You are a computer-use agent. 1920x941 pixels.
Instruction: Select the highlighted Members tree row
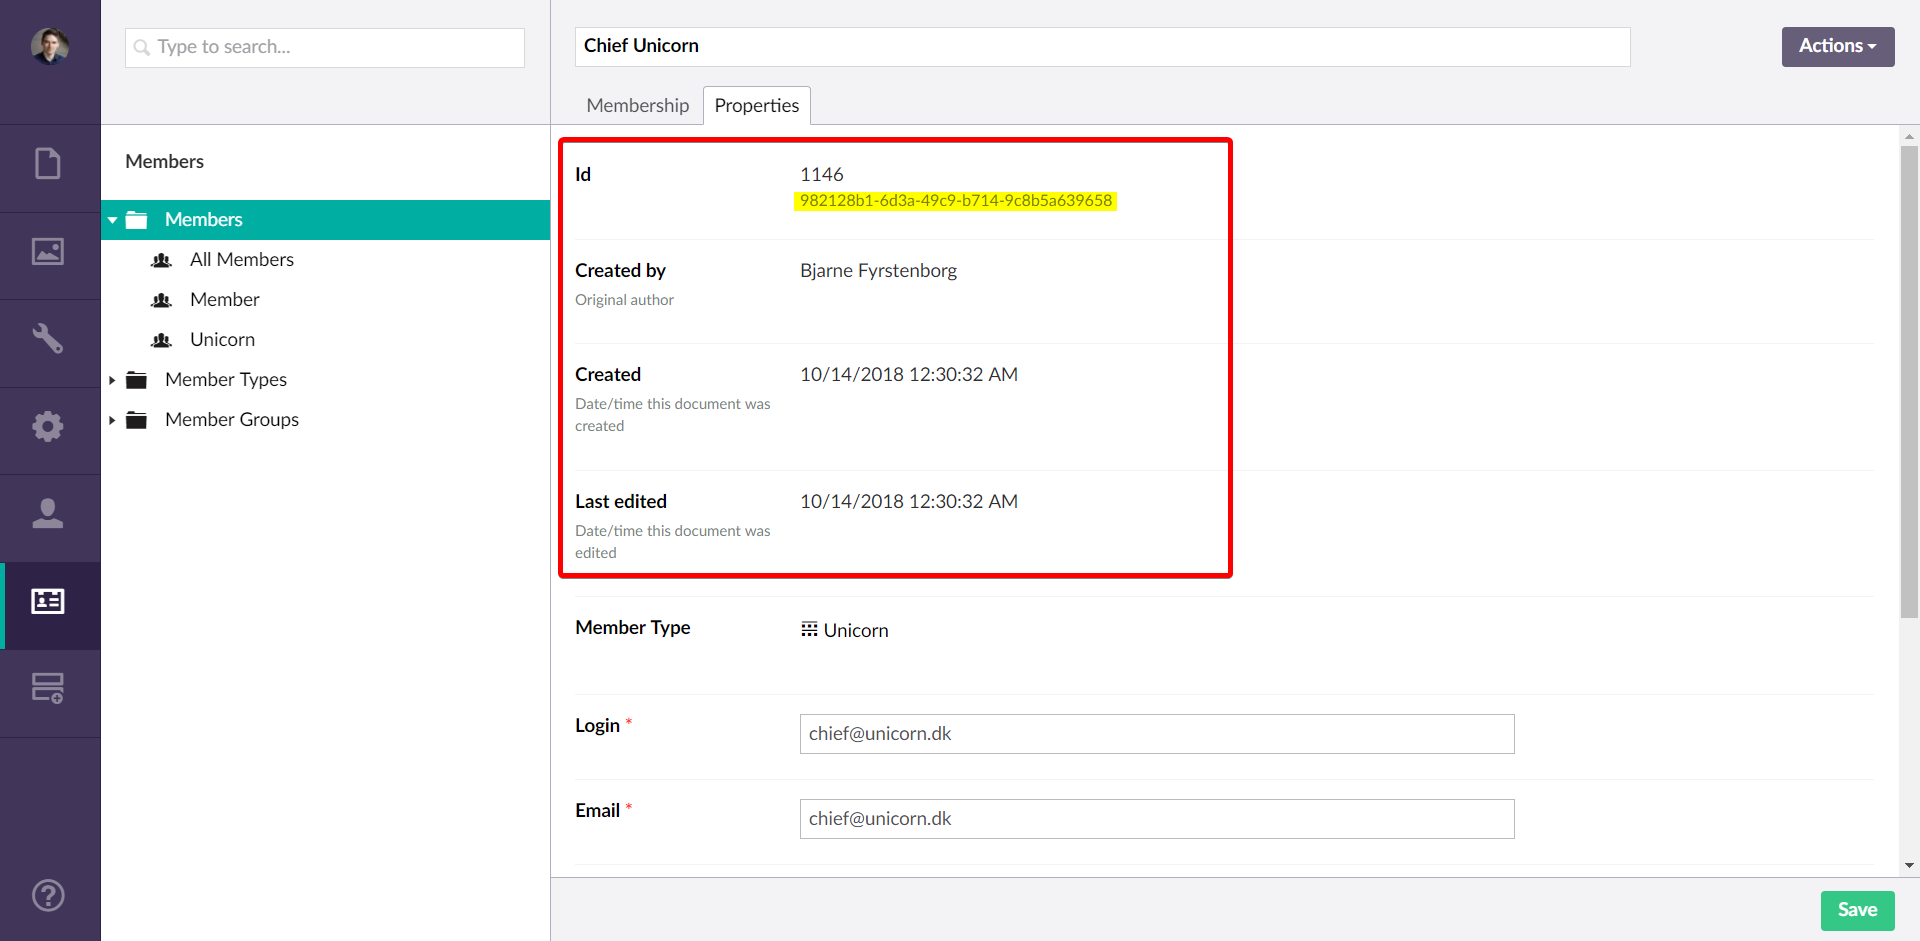[326, 220]
